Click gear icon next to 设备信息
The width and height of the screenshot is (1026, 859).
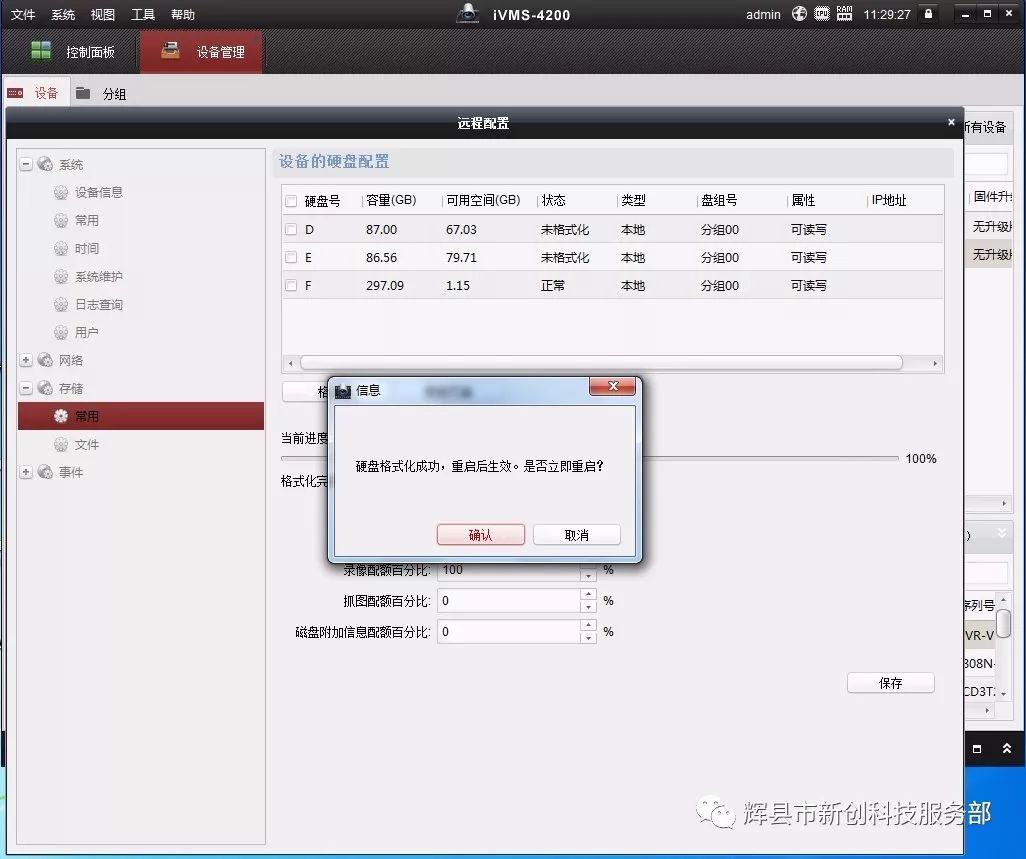[61, 192]
